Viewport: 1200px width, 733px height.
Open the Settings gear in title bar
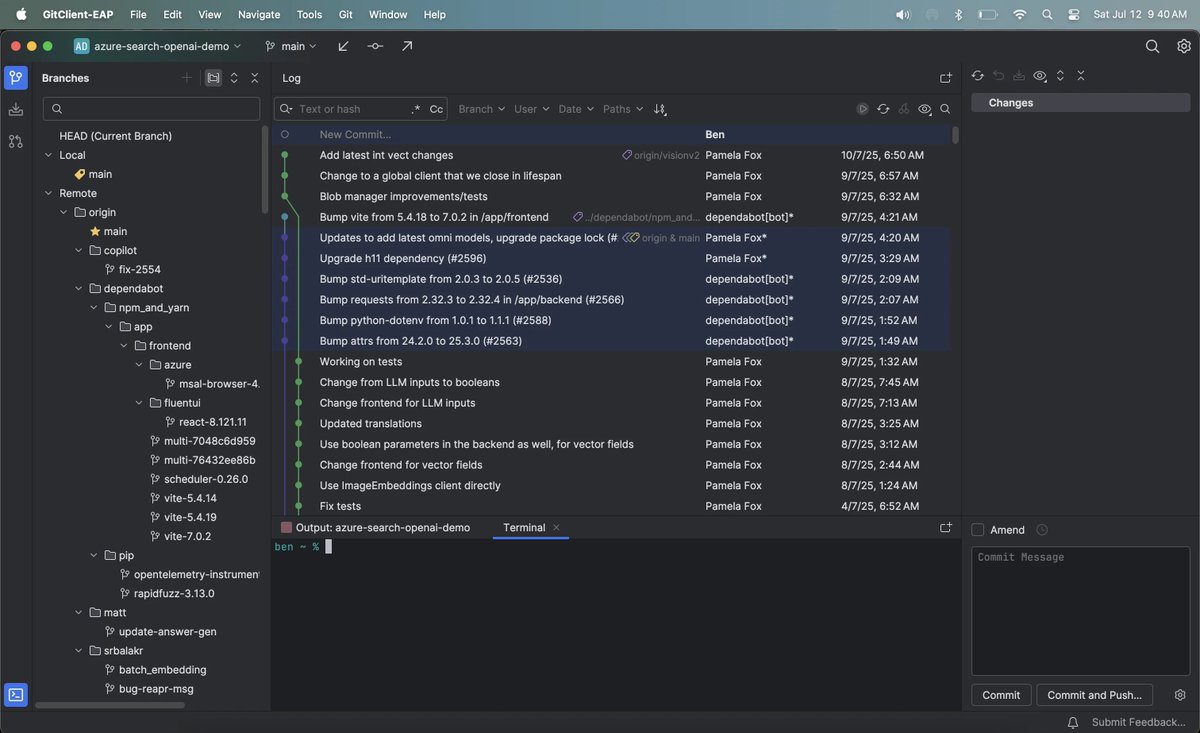pyautogui.click(x=1184, y=46)
